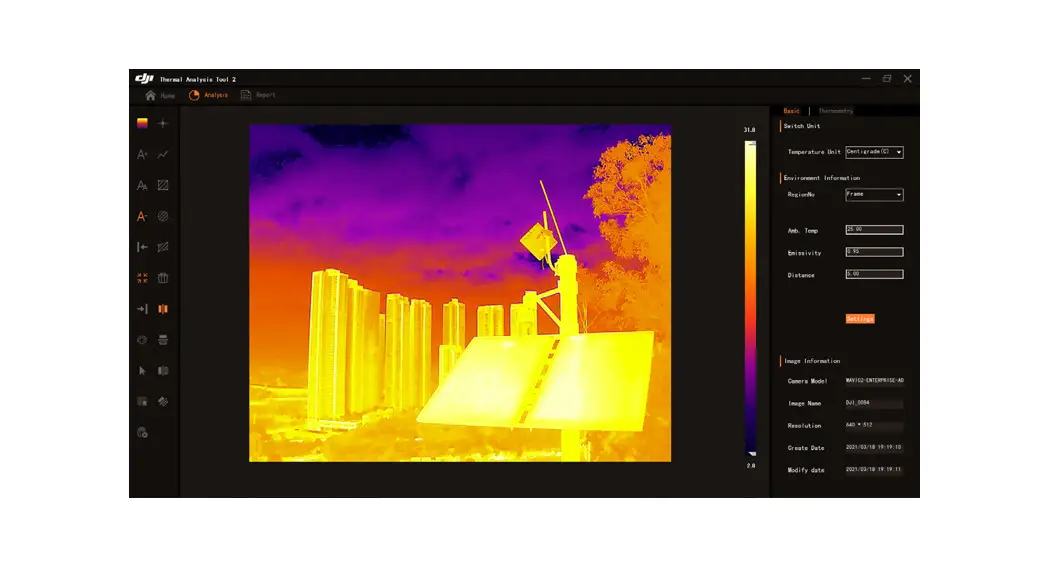Screen dimensions: 1046x566
Task: Click the previous image arrow-bar icon
Action: [142, 247]
